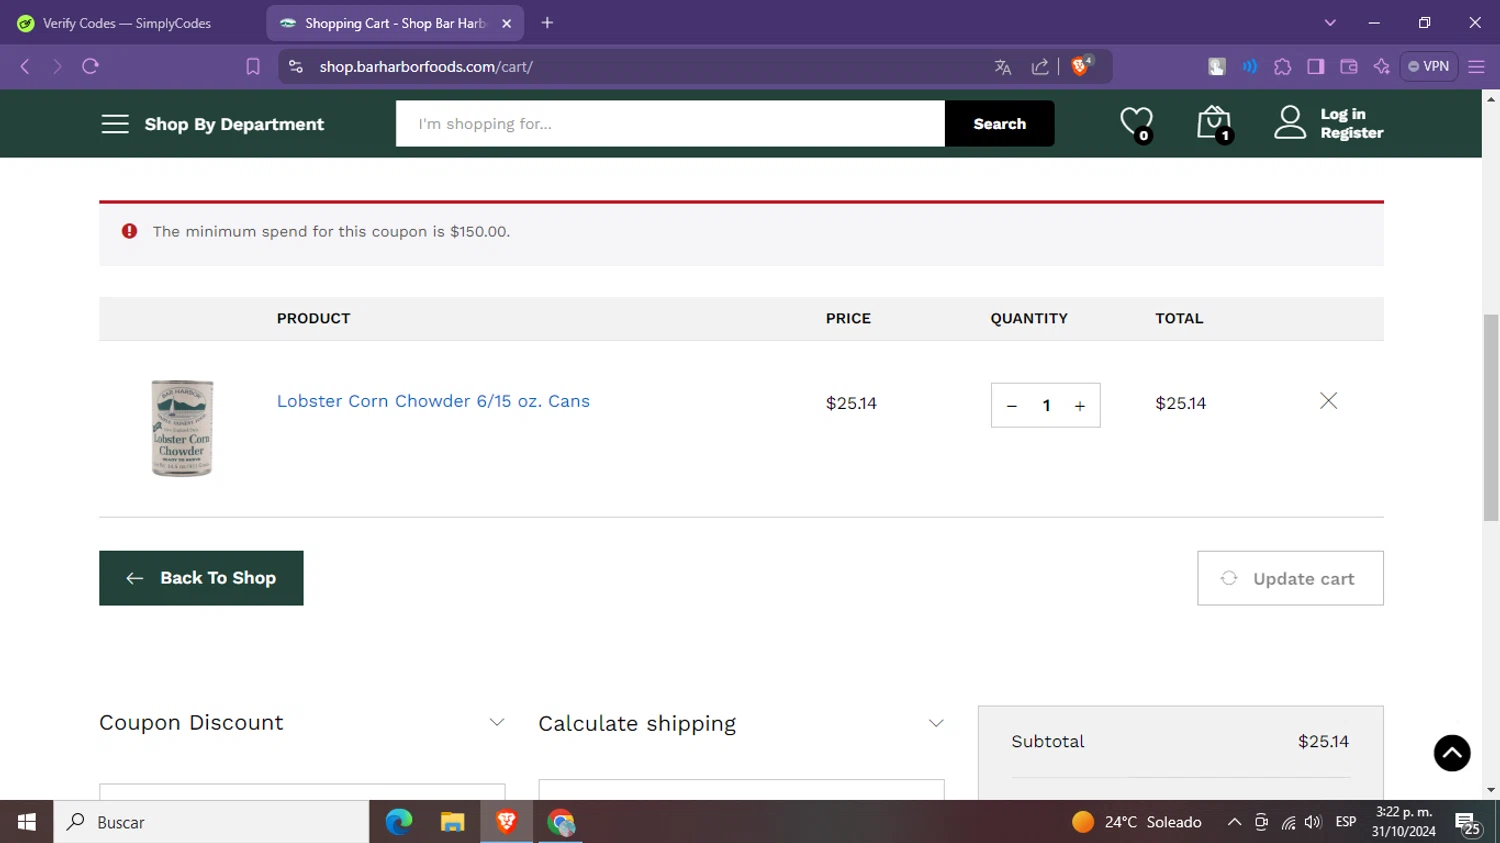Click the Register link
Screen dimensions: 1500x843
(x=1352, y=133)
